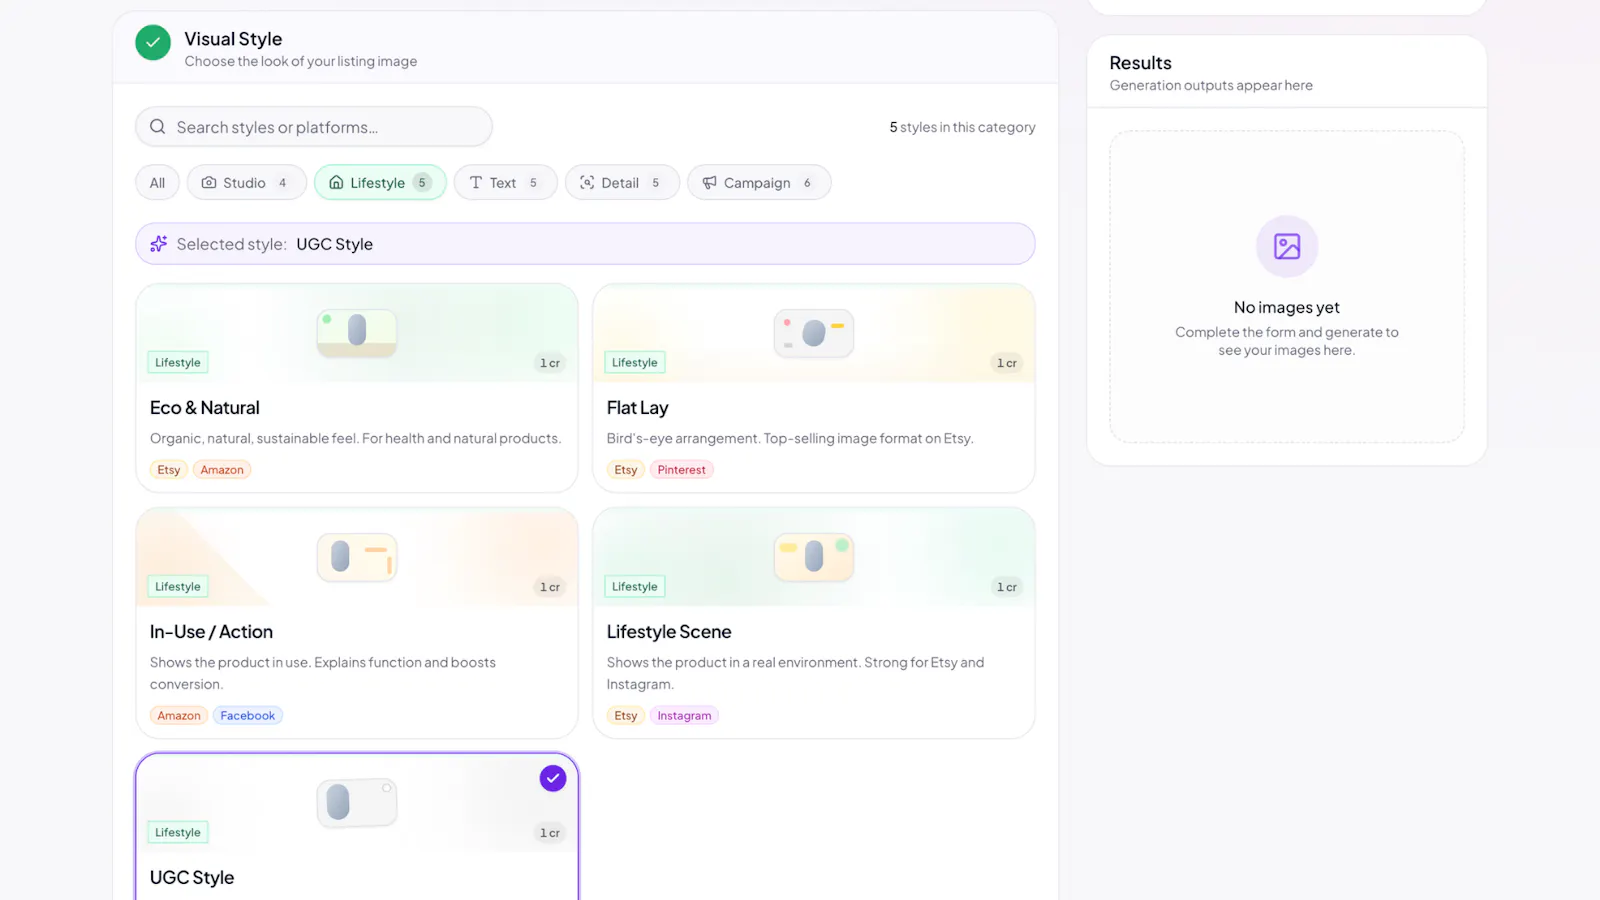
Task: Click the Lifestyle badge on UGC Style card
Action: point(178,833)
